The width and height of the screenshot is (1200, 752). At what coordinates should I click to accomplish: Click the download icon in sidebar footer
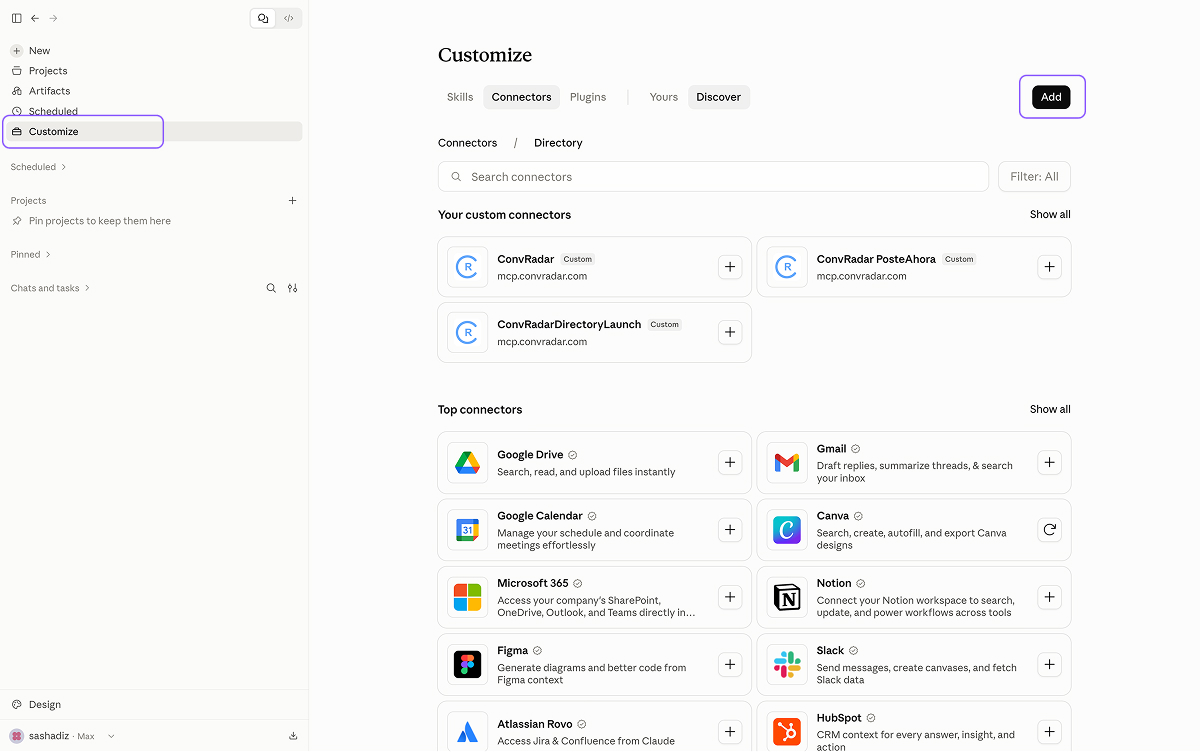coord(293,736)
